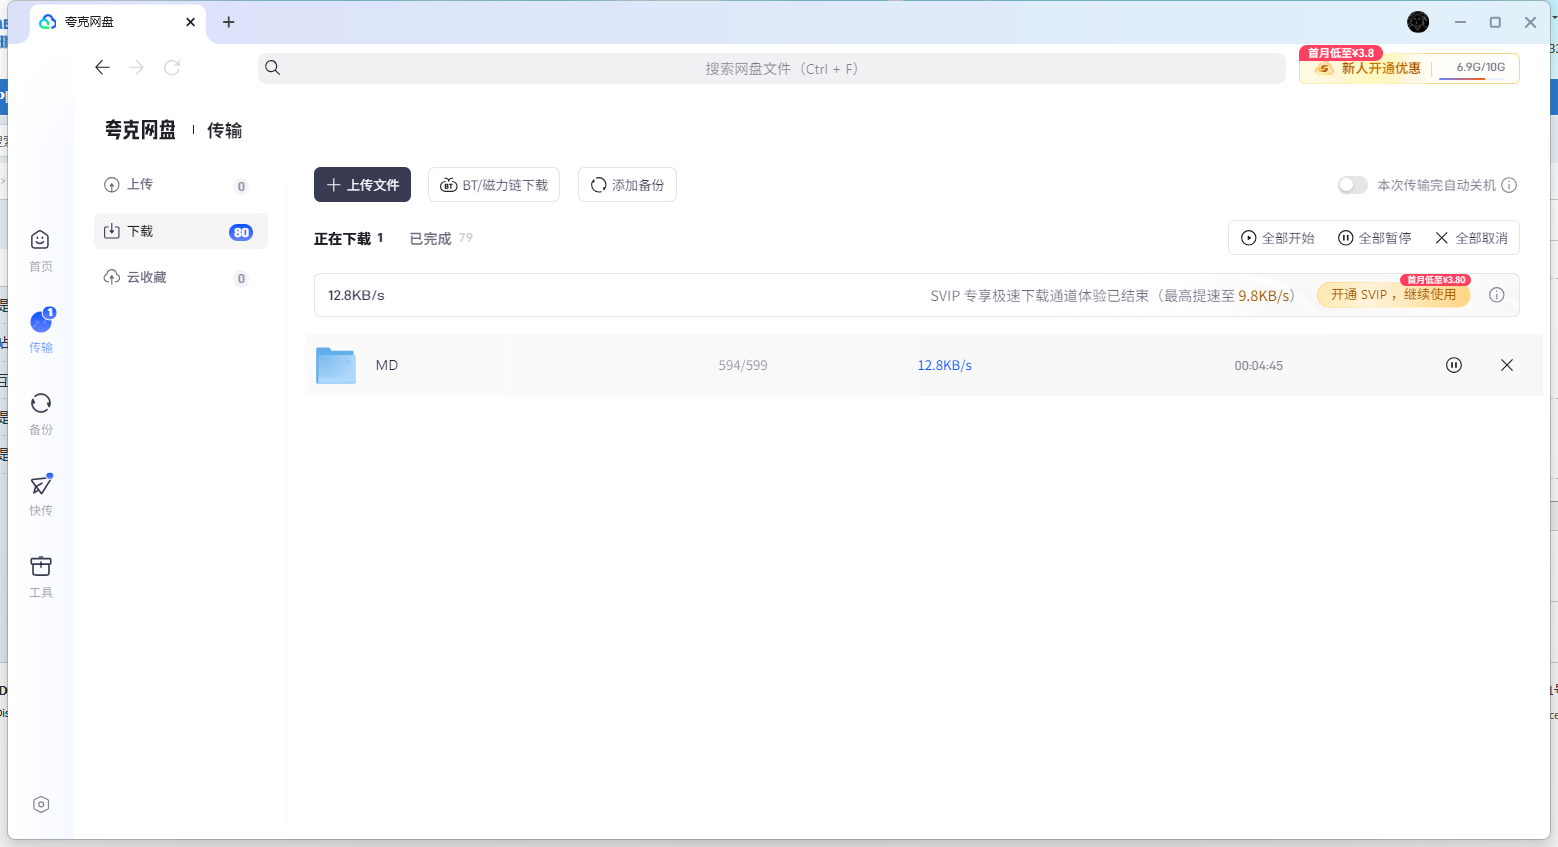Click the 80 badge beside 下载
Screen dimensions: 1558x847
241,232
